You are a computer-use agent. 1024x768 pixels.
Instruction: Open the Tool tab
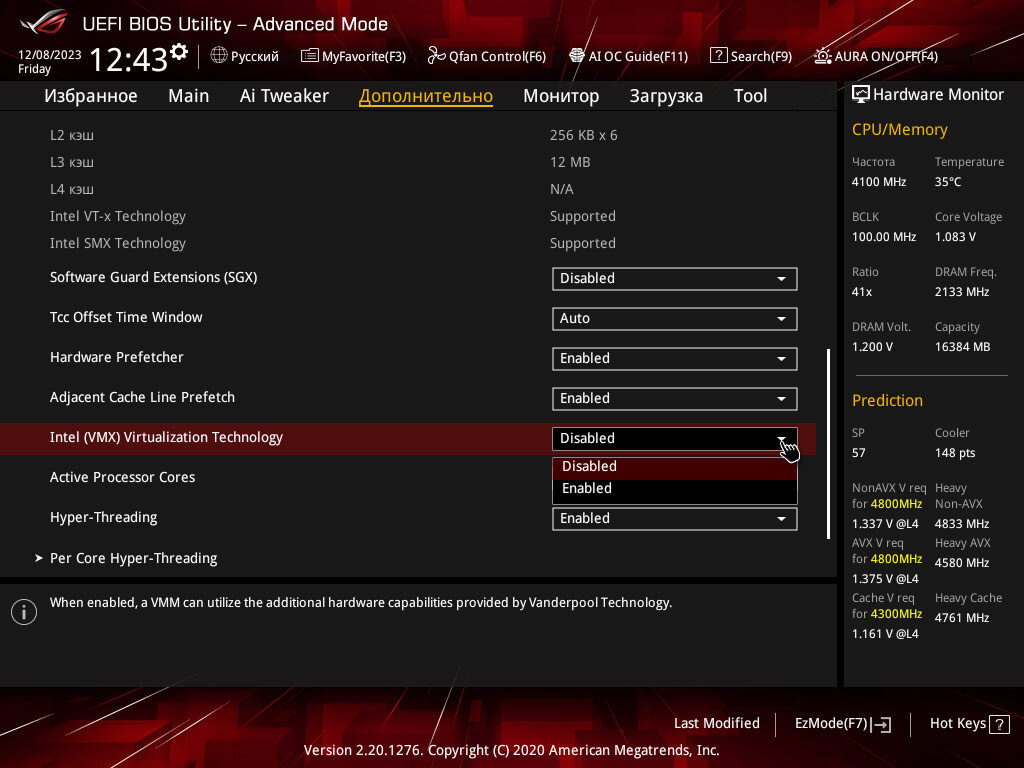tap(750, 96)
